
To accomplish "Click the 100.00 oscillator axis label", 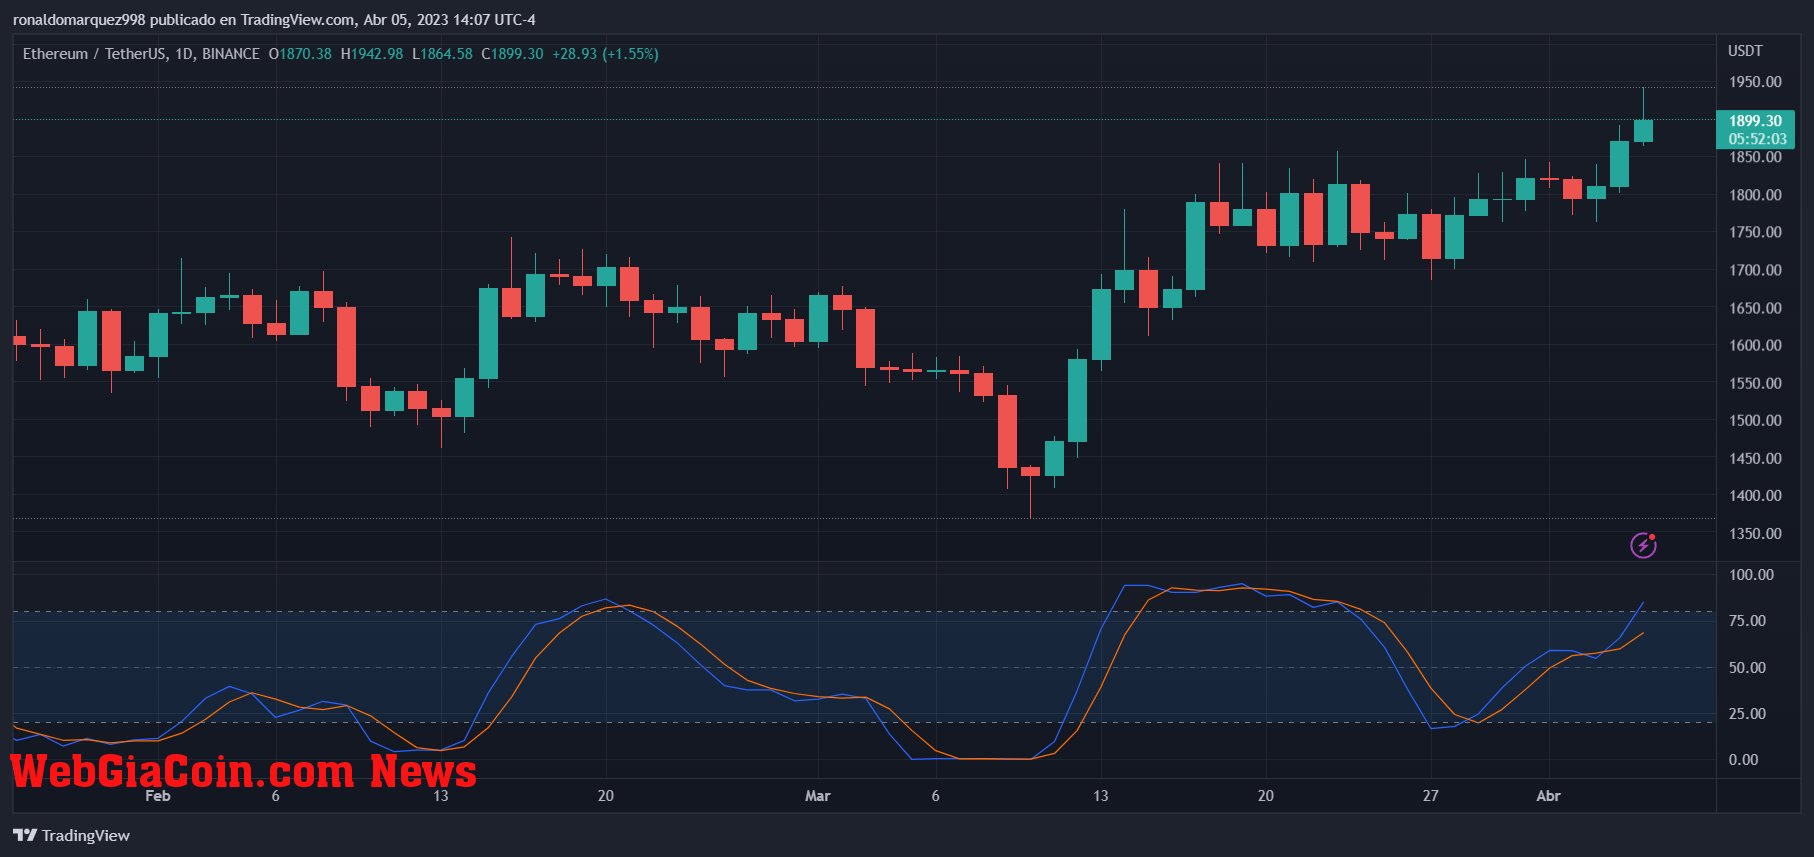I will tap(1751, 575).
